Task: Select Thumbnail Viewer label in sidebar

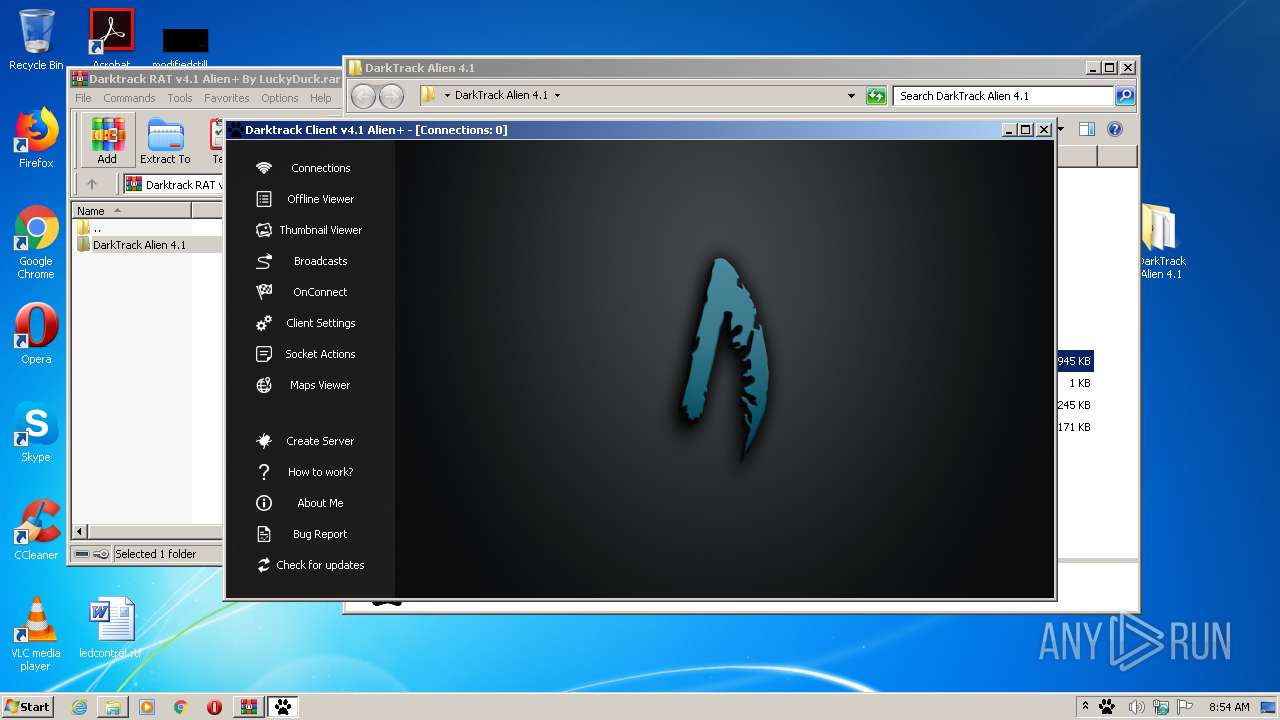Action: tap(320, 230)
